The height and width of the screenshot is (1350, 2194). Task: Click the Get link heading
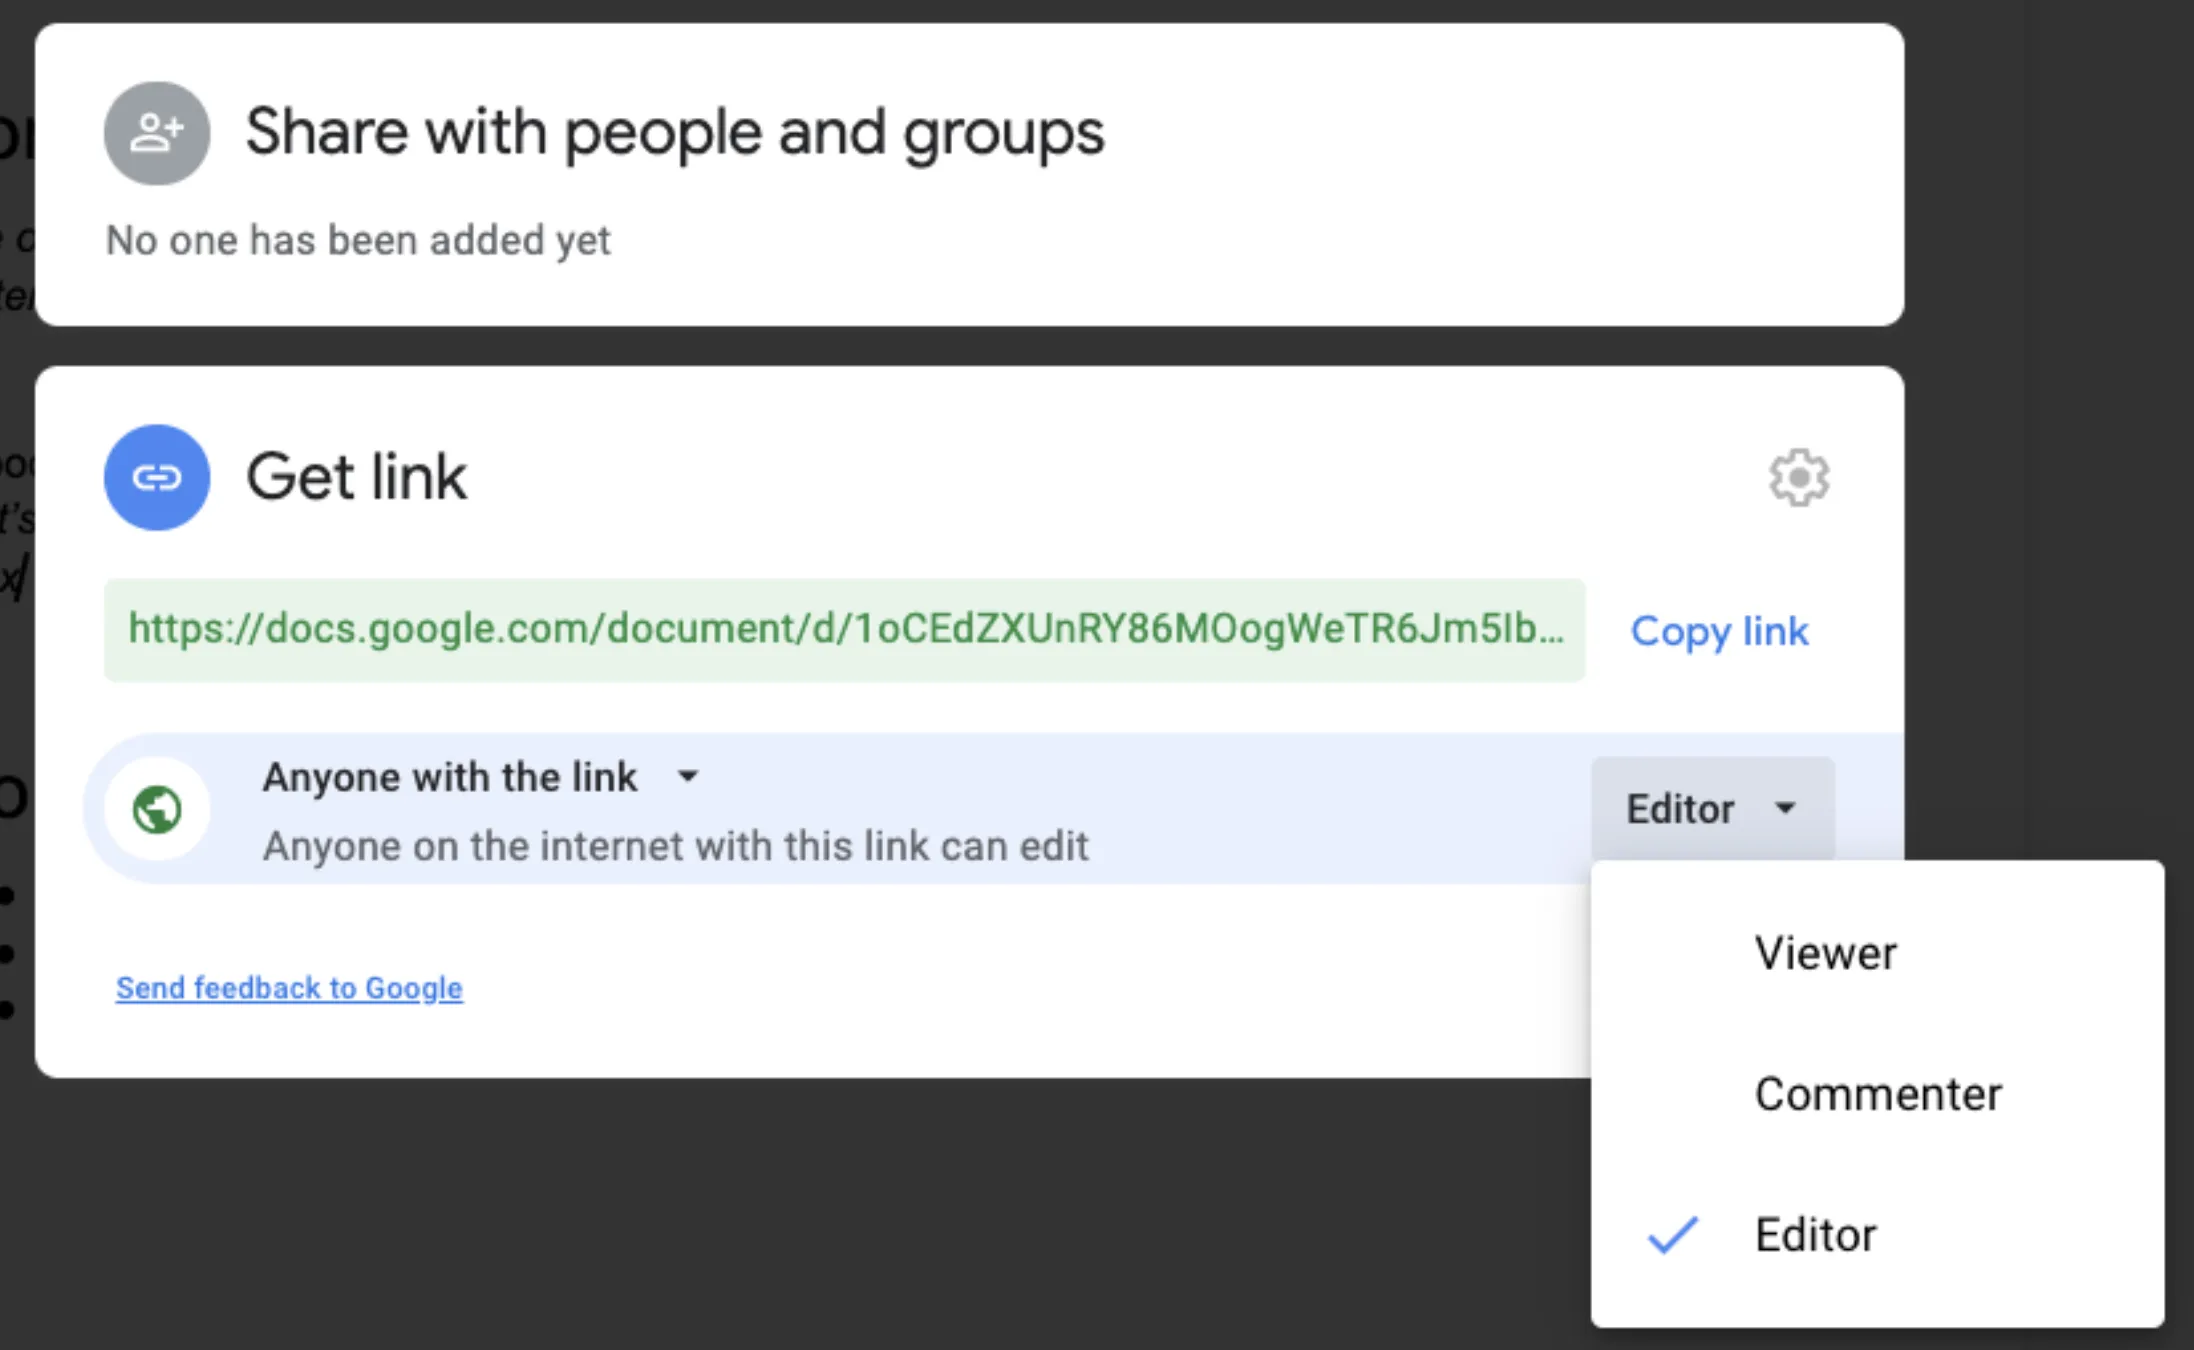356,477
